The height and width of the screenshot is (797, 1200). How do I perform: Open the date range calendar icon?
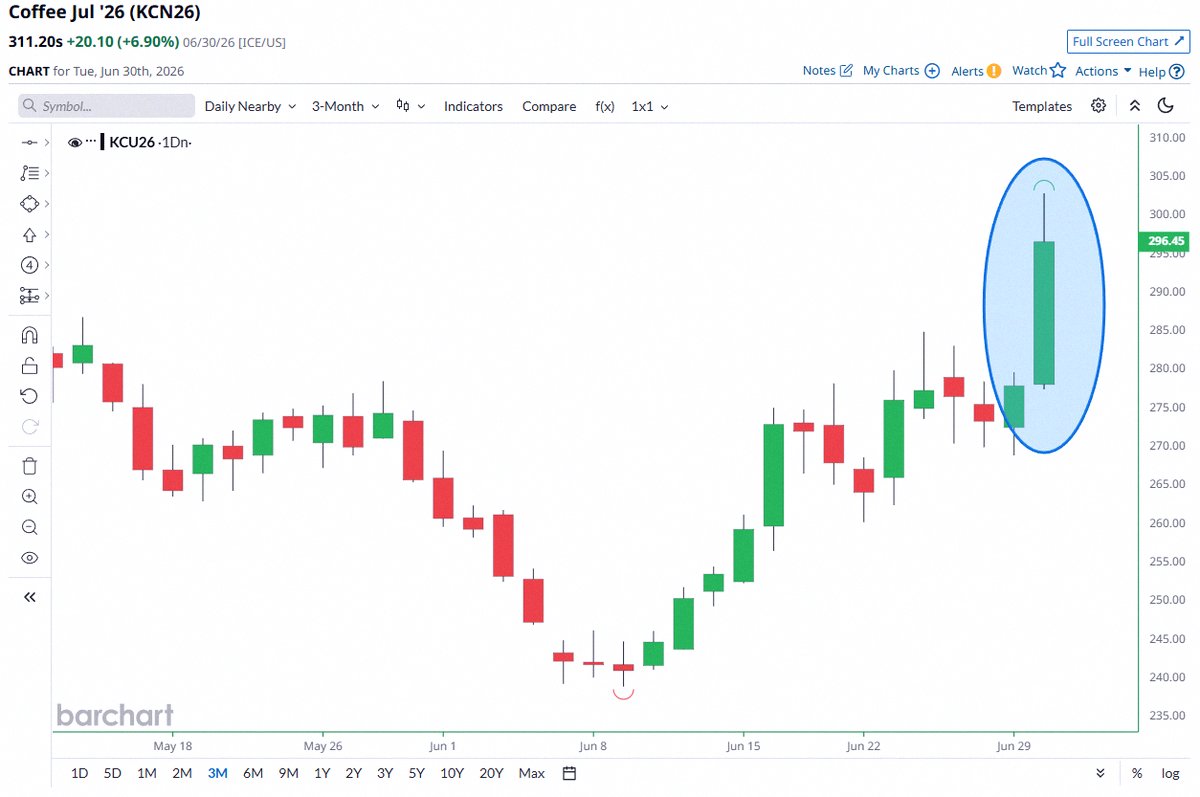570,773
